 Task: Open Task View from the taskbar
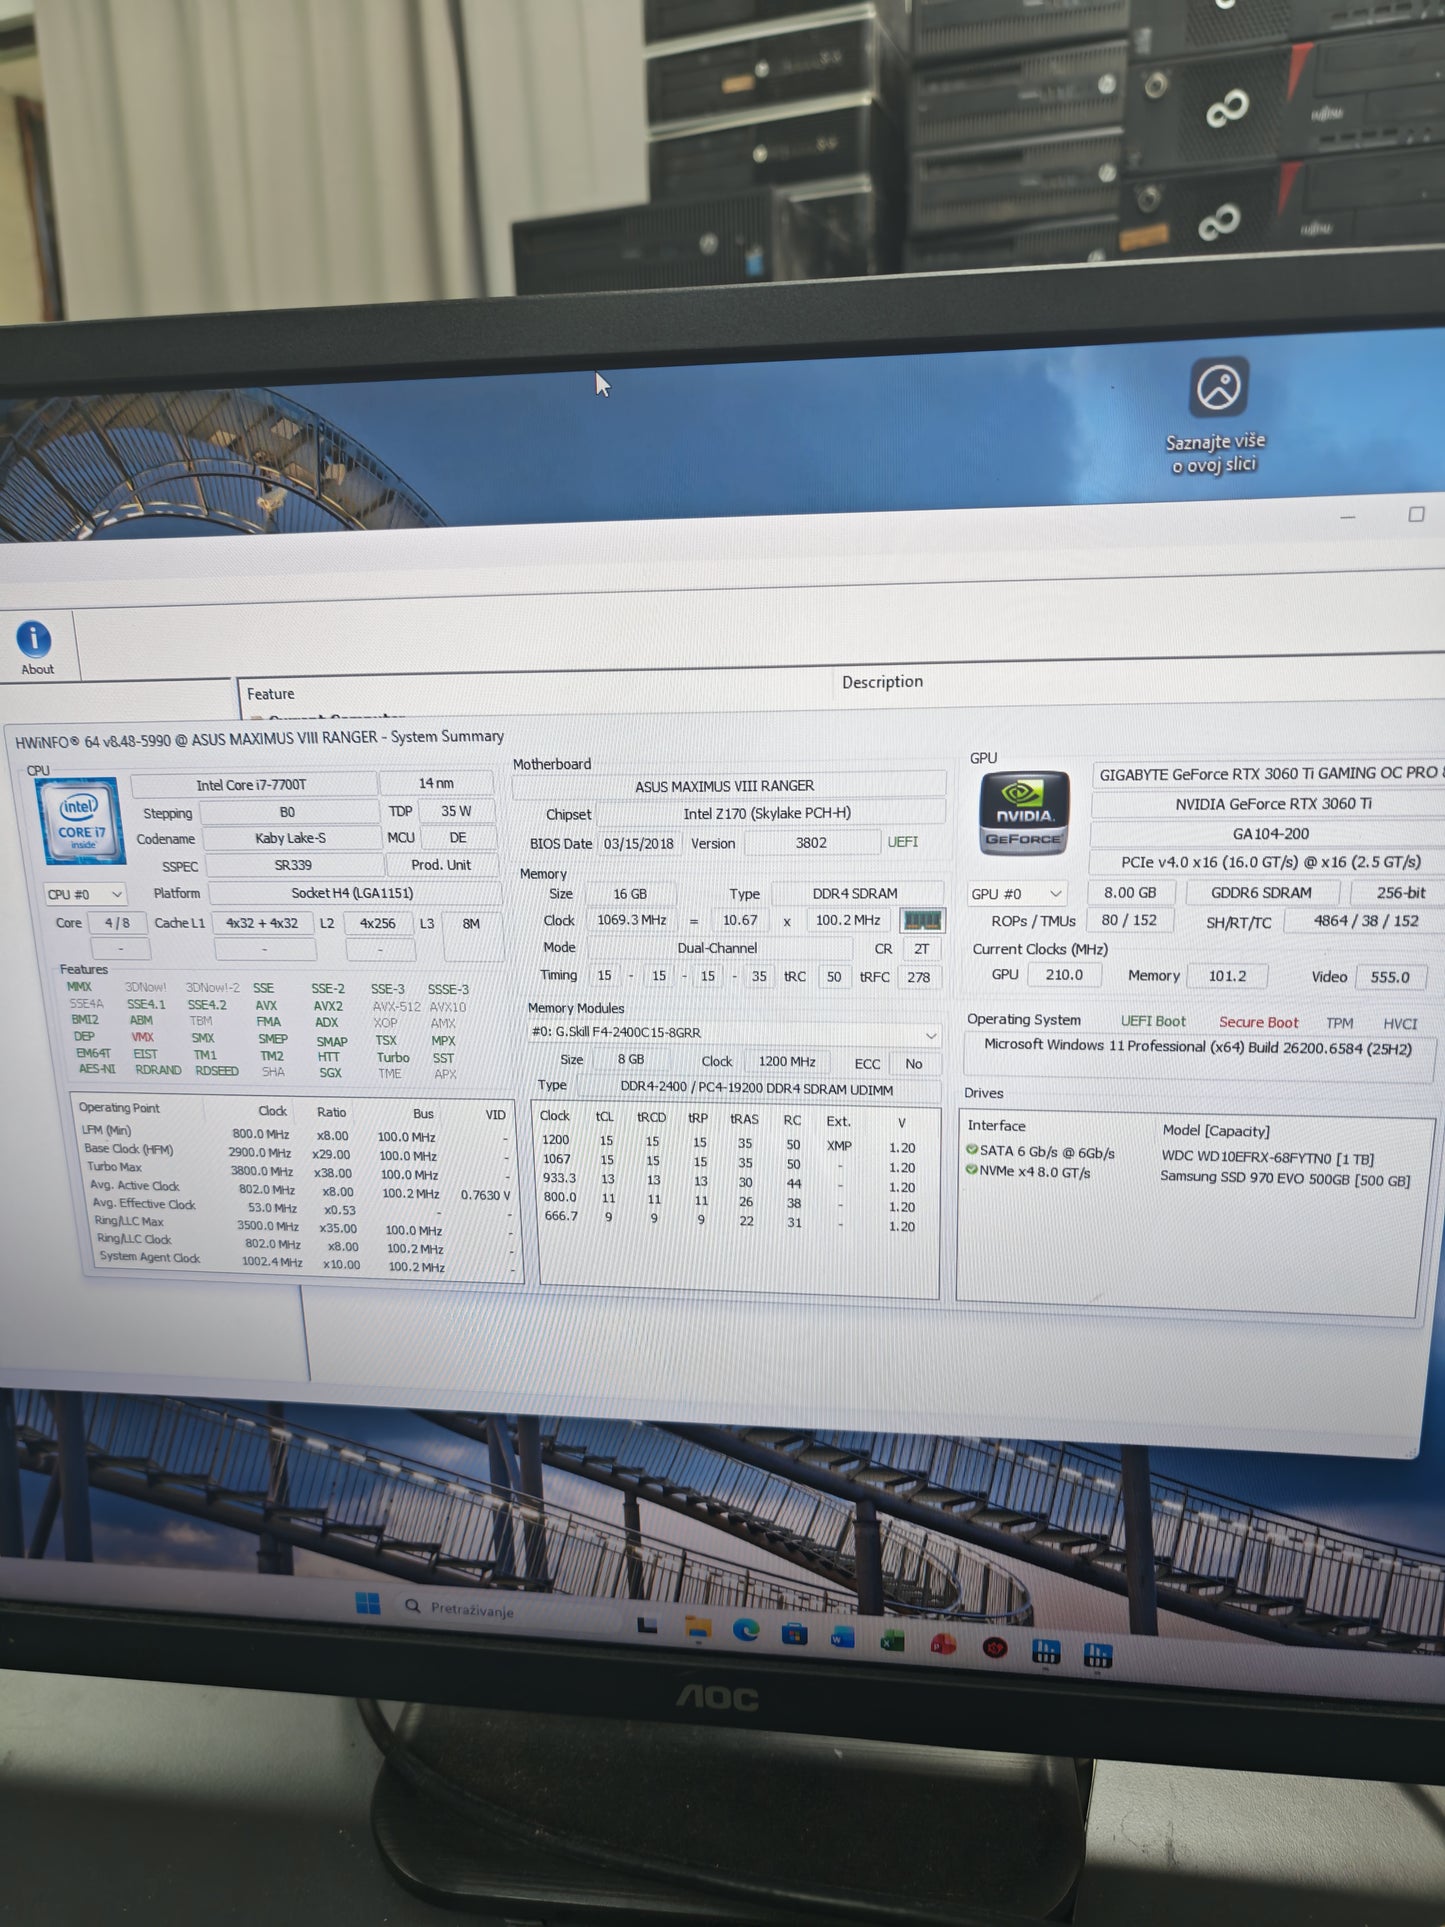click(x=647, y=1625)
